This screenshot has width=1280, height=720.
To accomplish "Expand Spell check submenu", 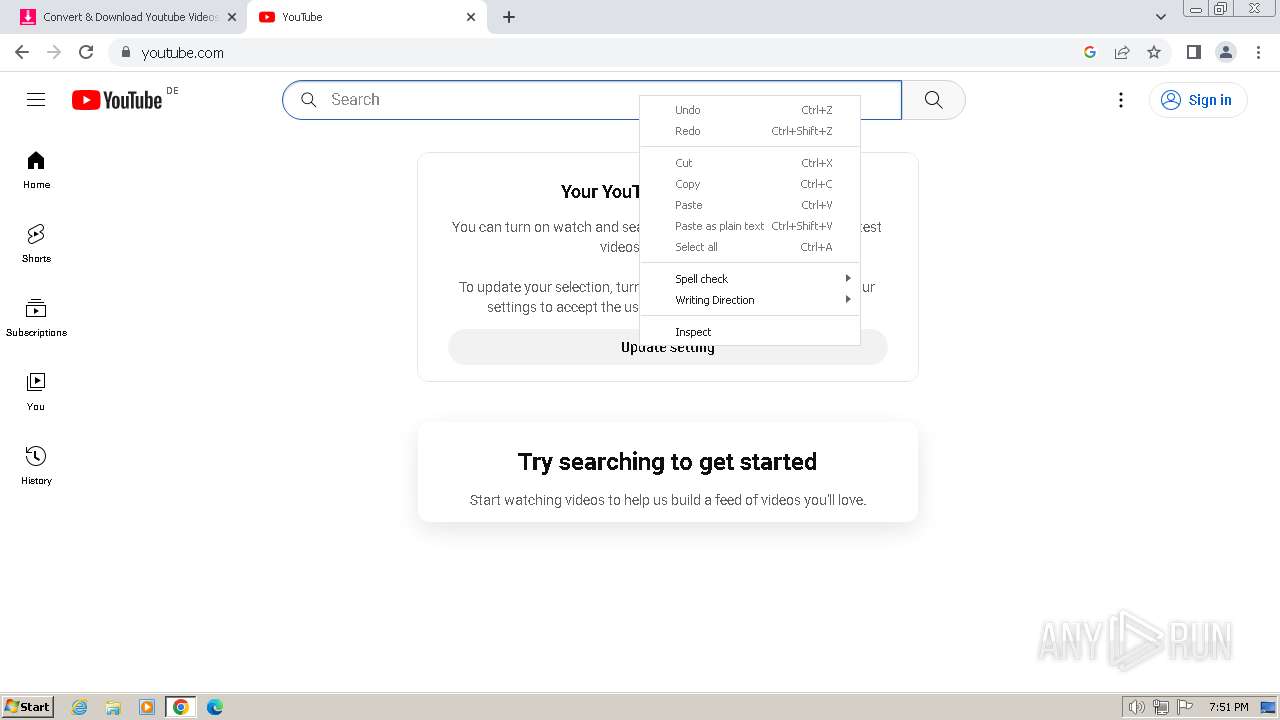I will pyautogui.click(x=750, y=279).
